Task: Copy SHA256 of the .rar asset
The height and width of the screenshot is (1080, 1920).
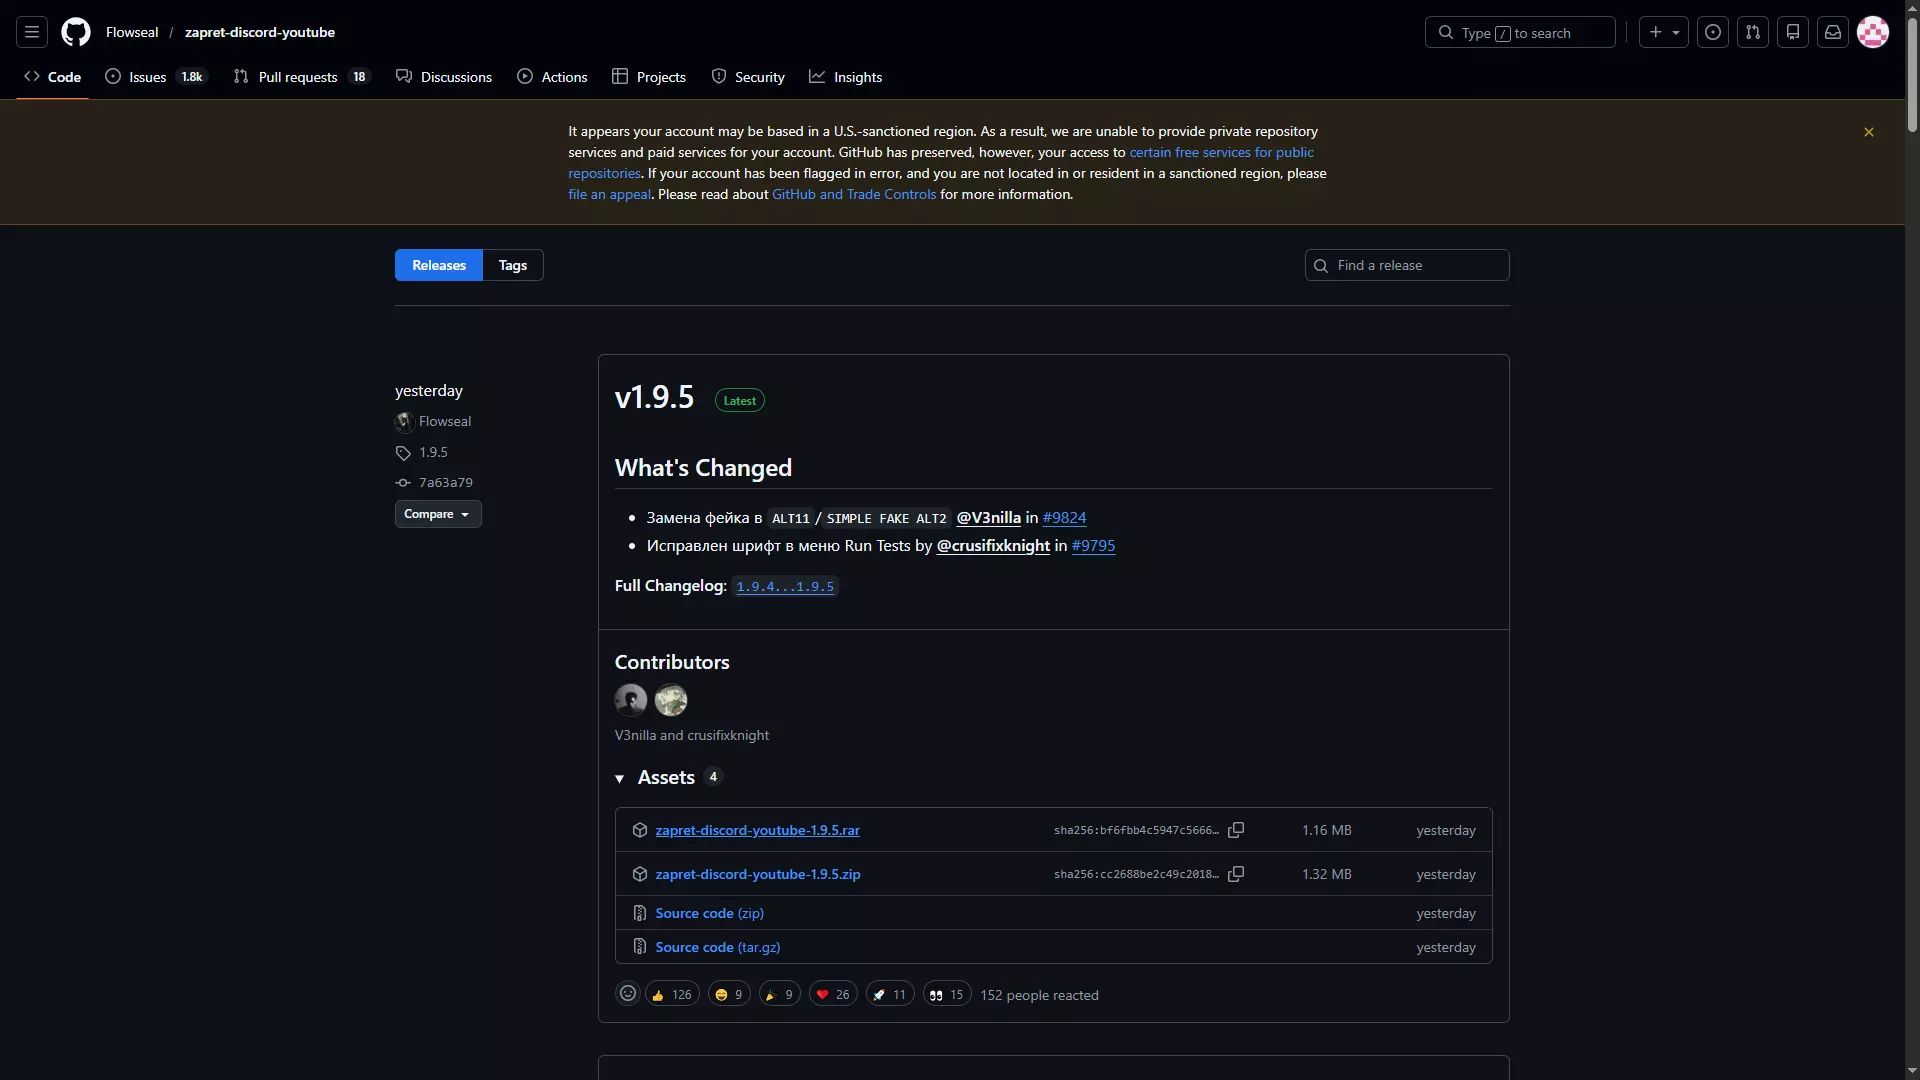Action: tap(1236, 830)
